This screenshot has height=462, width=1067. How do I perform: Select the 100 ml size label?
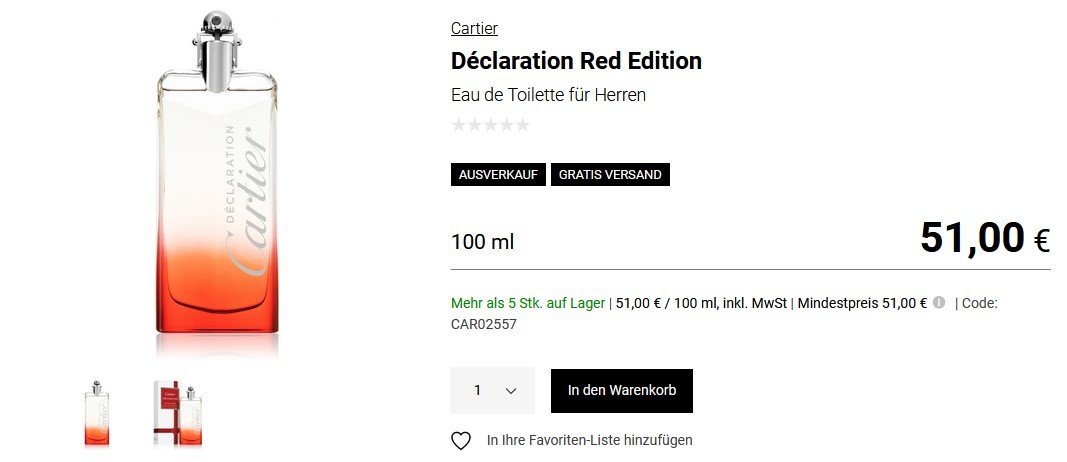coord(482,241)
